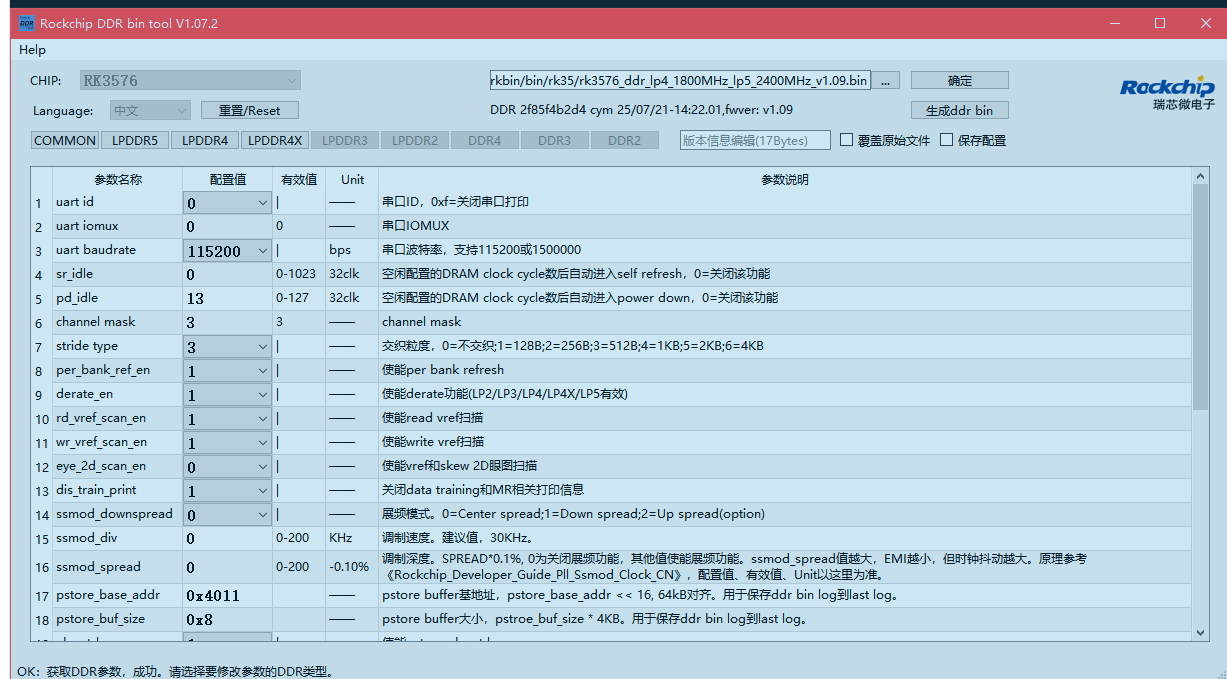
Task: Click the 版本信息编辑 input field
Action: [x=755, y=141]
